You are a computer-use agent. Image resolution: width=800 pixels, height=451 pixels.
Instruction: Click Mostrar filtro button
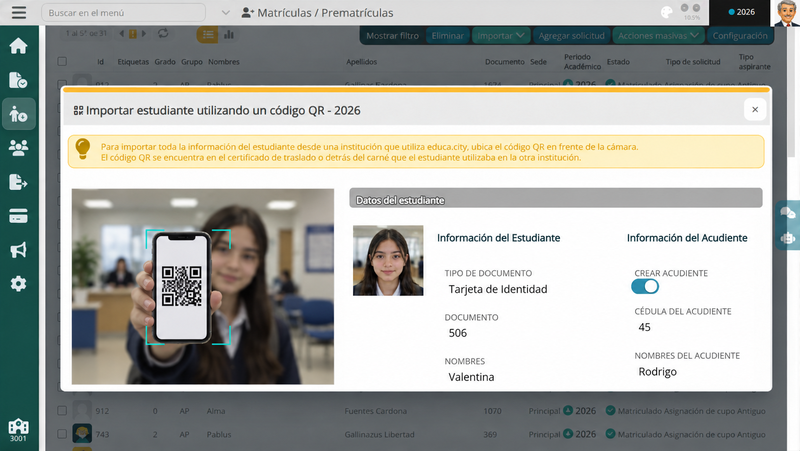pos(392,36)
